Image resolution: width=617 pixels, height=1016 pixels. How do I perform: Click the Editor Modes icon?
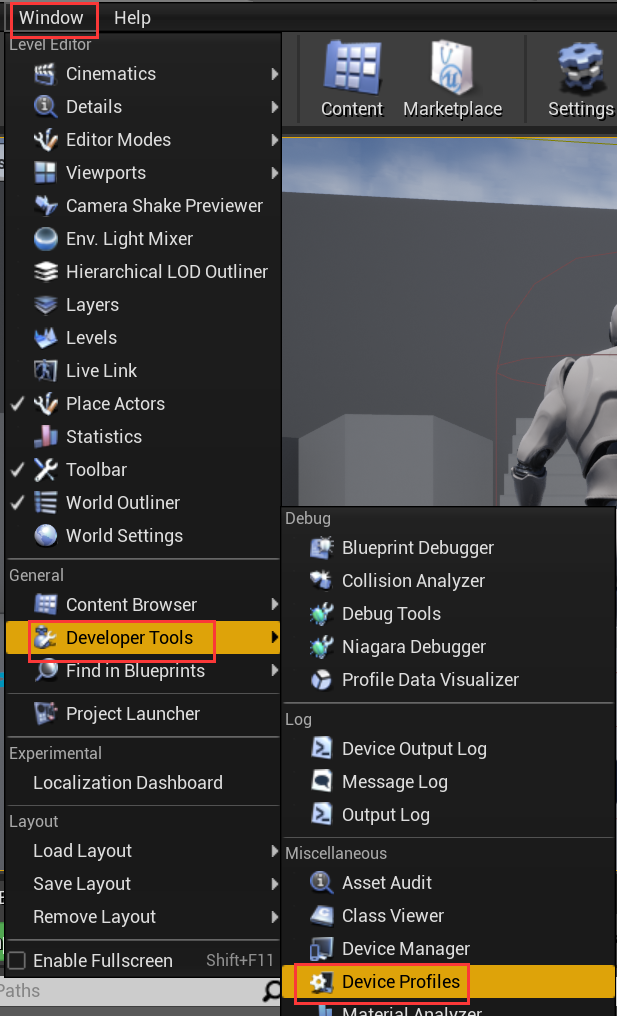click(x=45, y=140)
